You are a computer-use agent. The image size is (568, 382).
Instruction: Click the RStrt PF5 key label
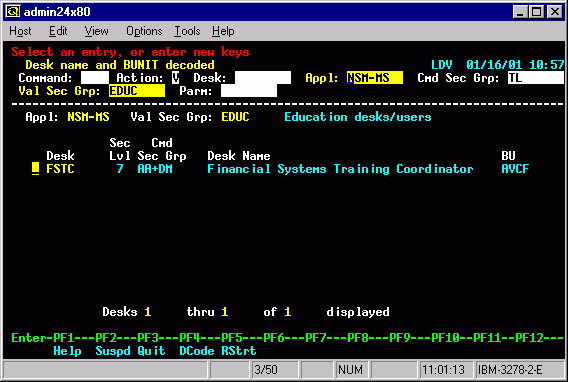pos(239,351)
